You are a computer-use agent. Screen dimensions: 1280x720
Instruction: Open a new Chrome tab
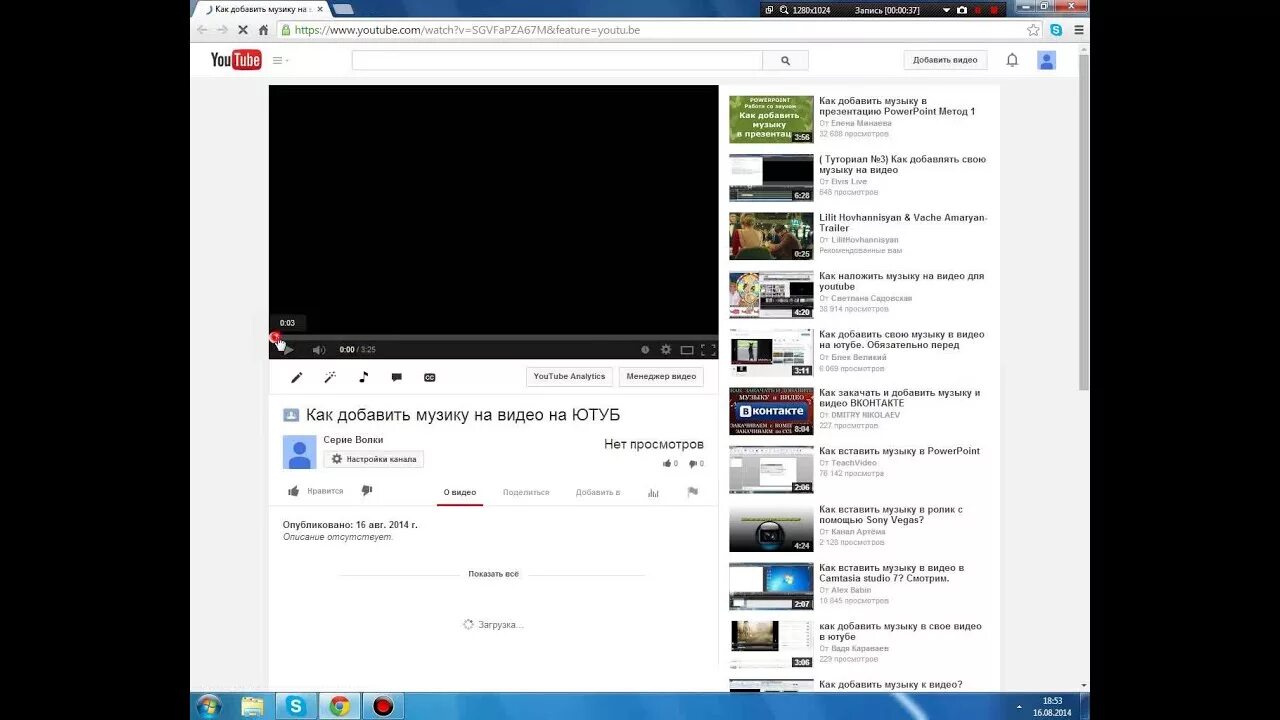click(x=342, y=9)
